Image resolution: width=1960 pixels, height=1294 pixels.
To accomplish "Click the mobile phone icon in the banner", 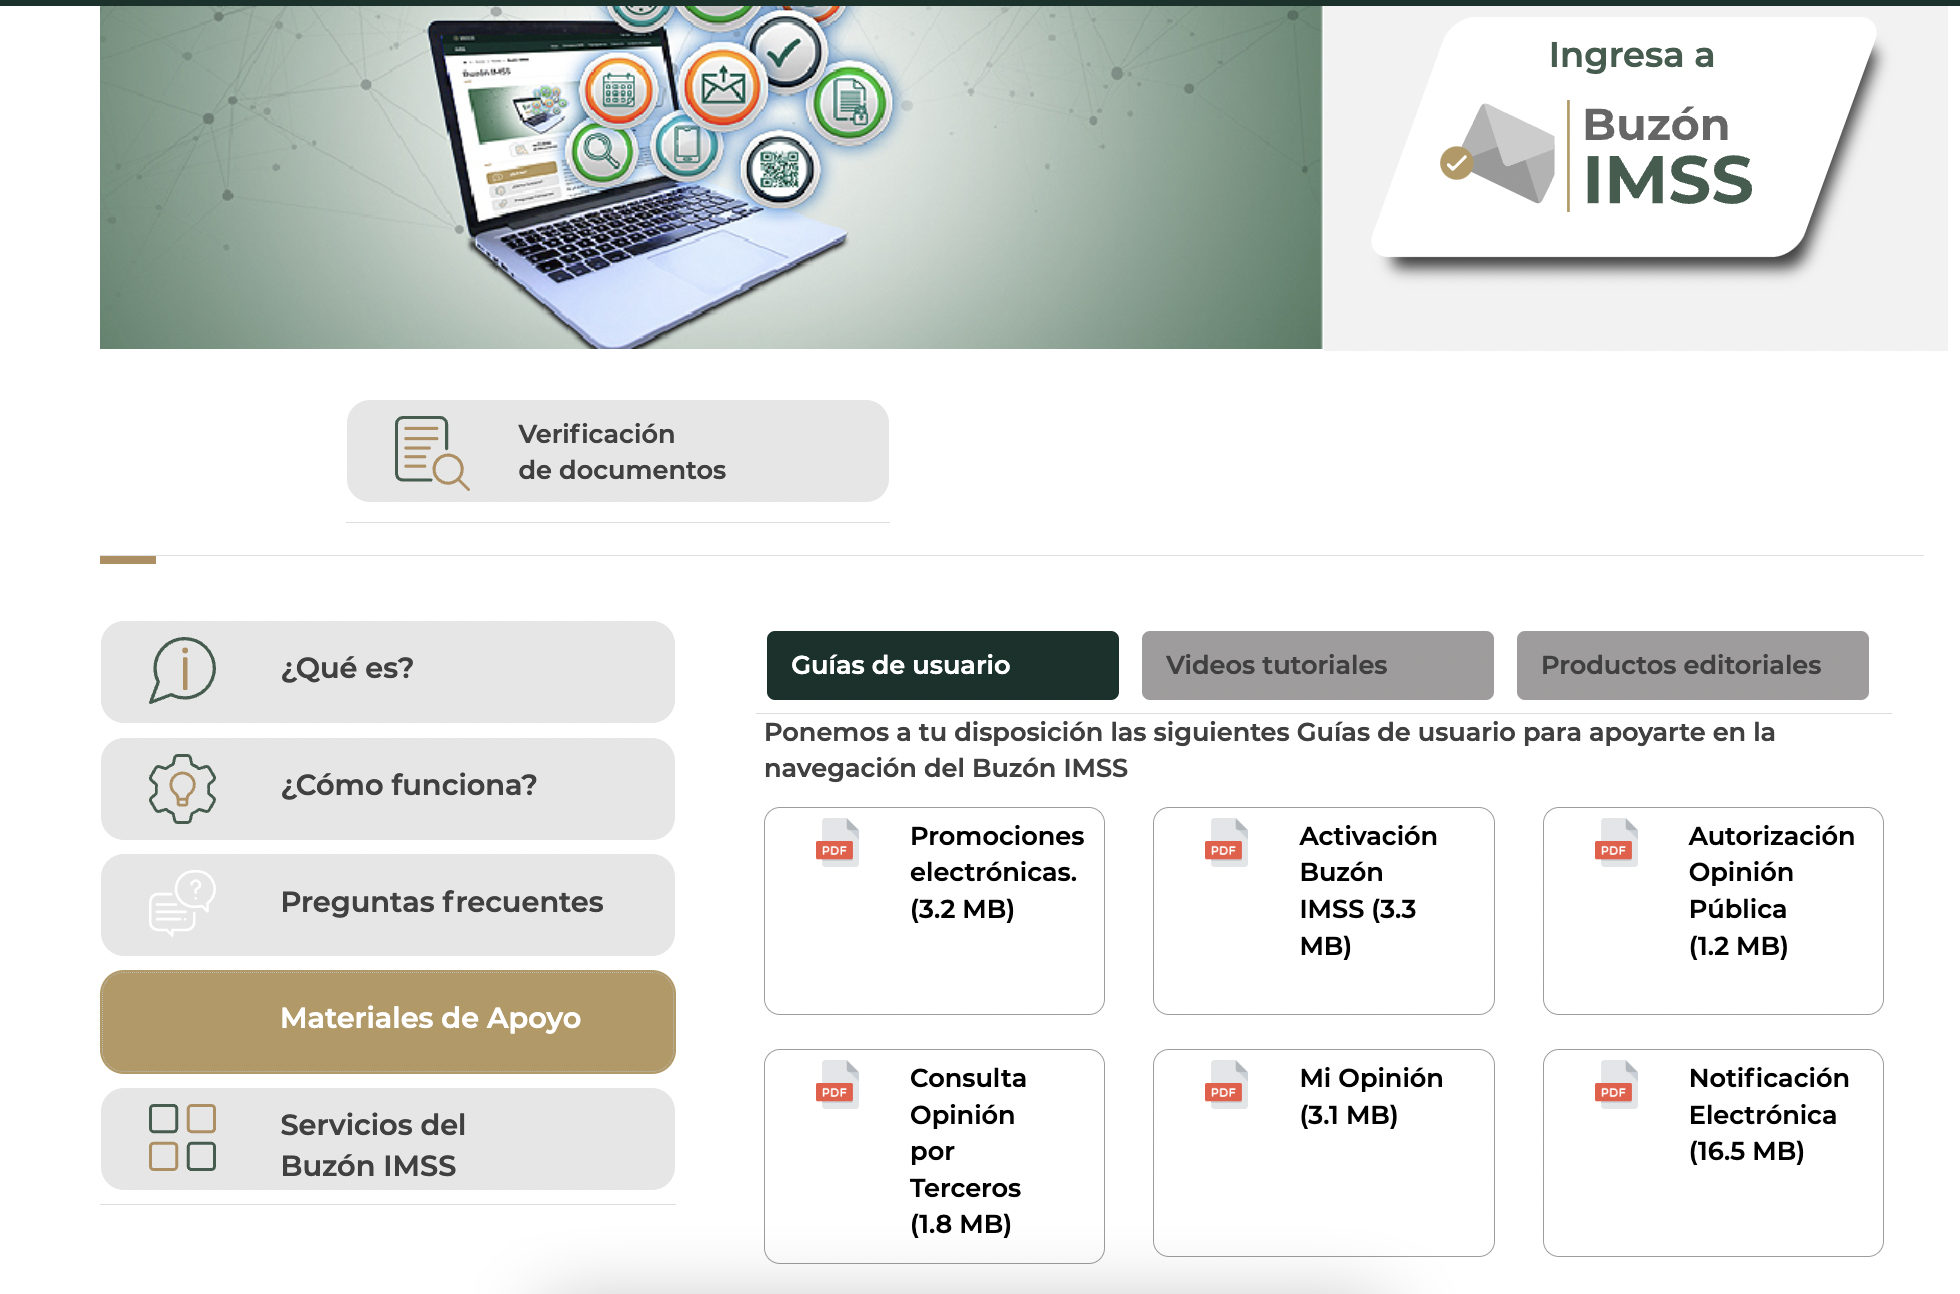I will (x=686, y=145).
